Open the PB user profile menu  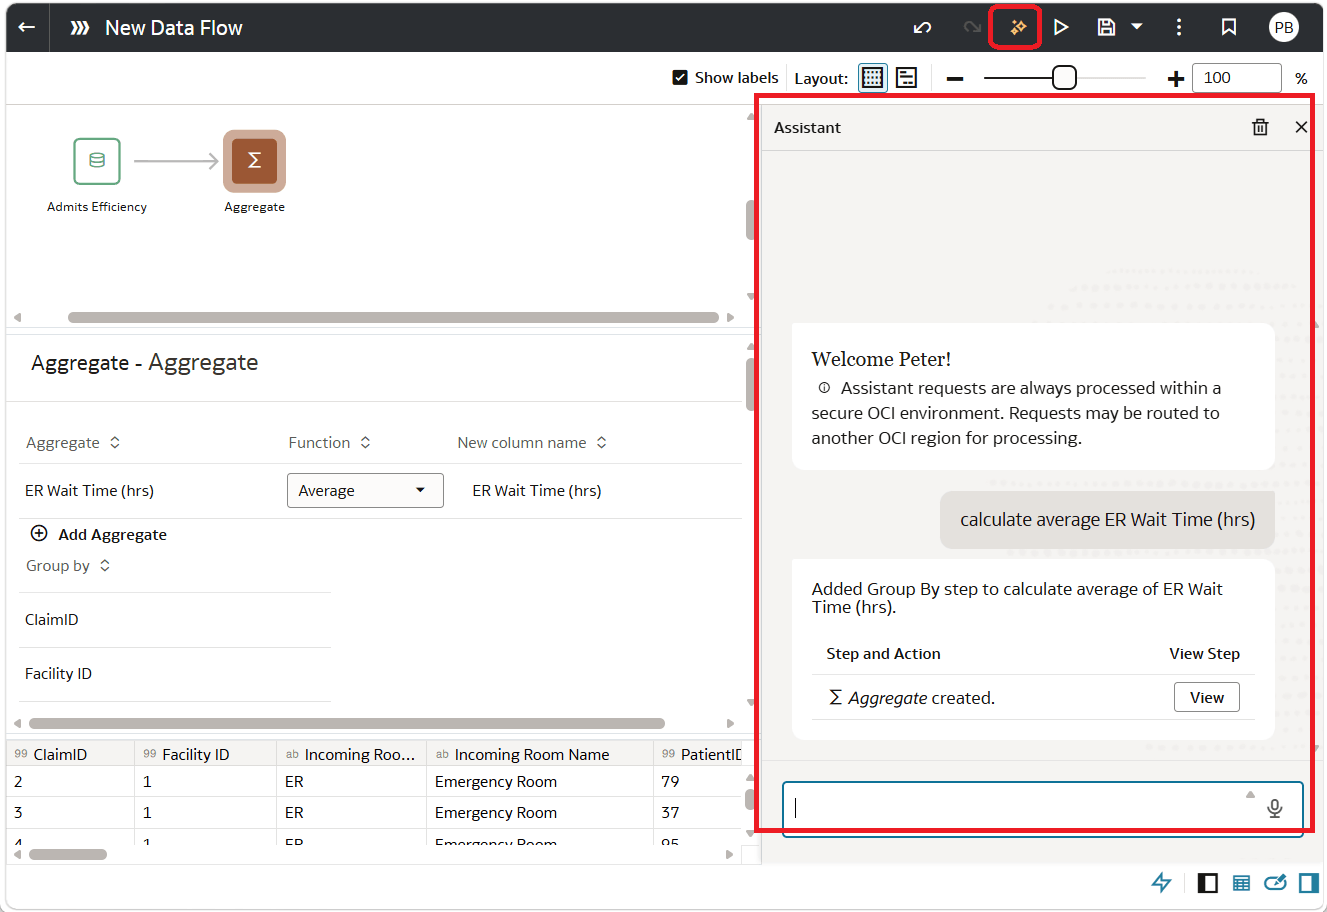click(x=1284, y=27)
